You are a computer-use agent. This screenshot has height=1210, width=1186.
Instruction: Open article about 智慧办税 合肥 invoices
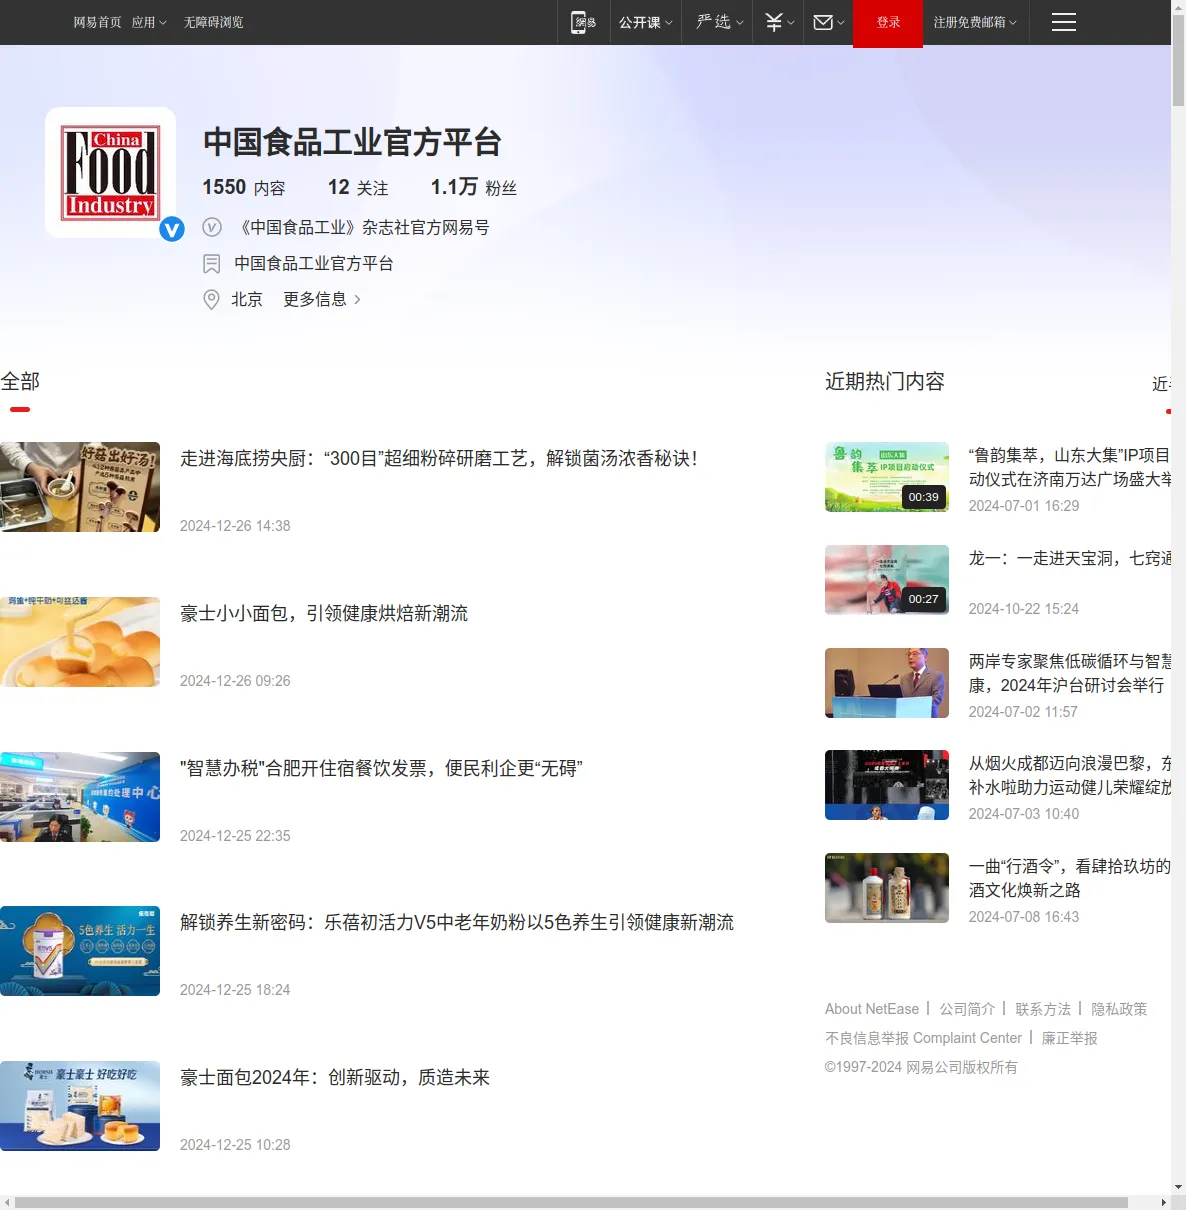(x=381, y=768)
